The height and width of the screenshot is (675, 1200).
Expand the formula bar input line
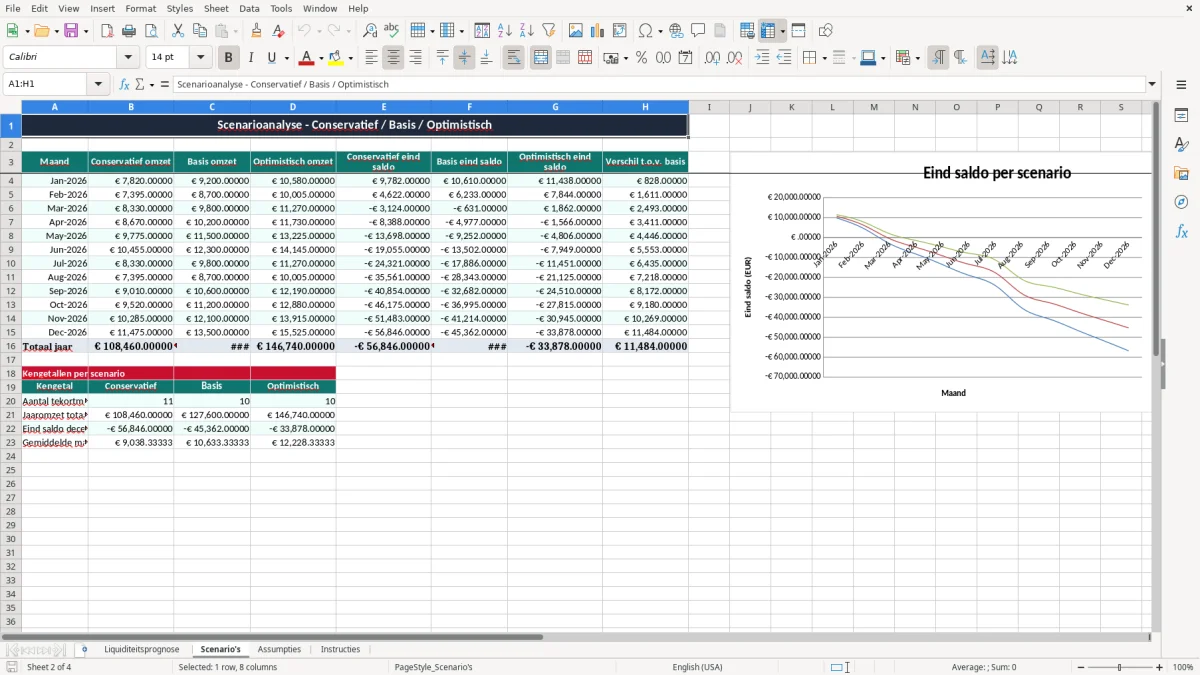point(1152,84)
